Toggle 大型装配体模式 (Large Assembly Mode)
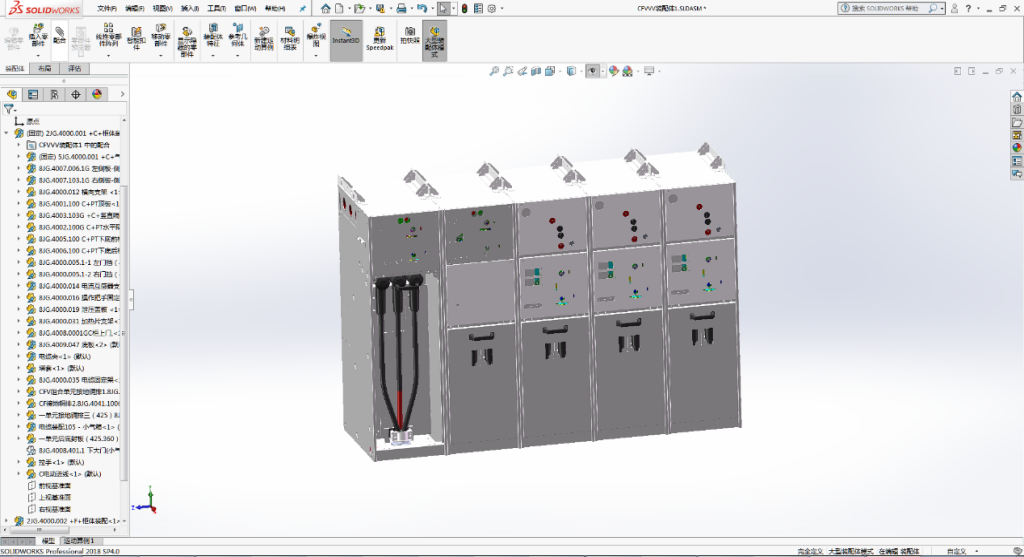 435,40
